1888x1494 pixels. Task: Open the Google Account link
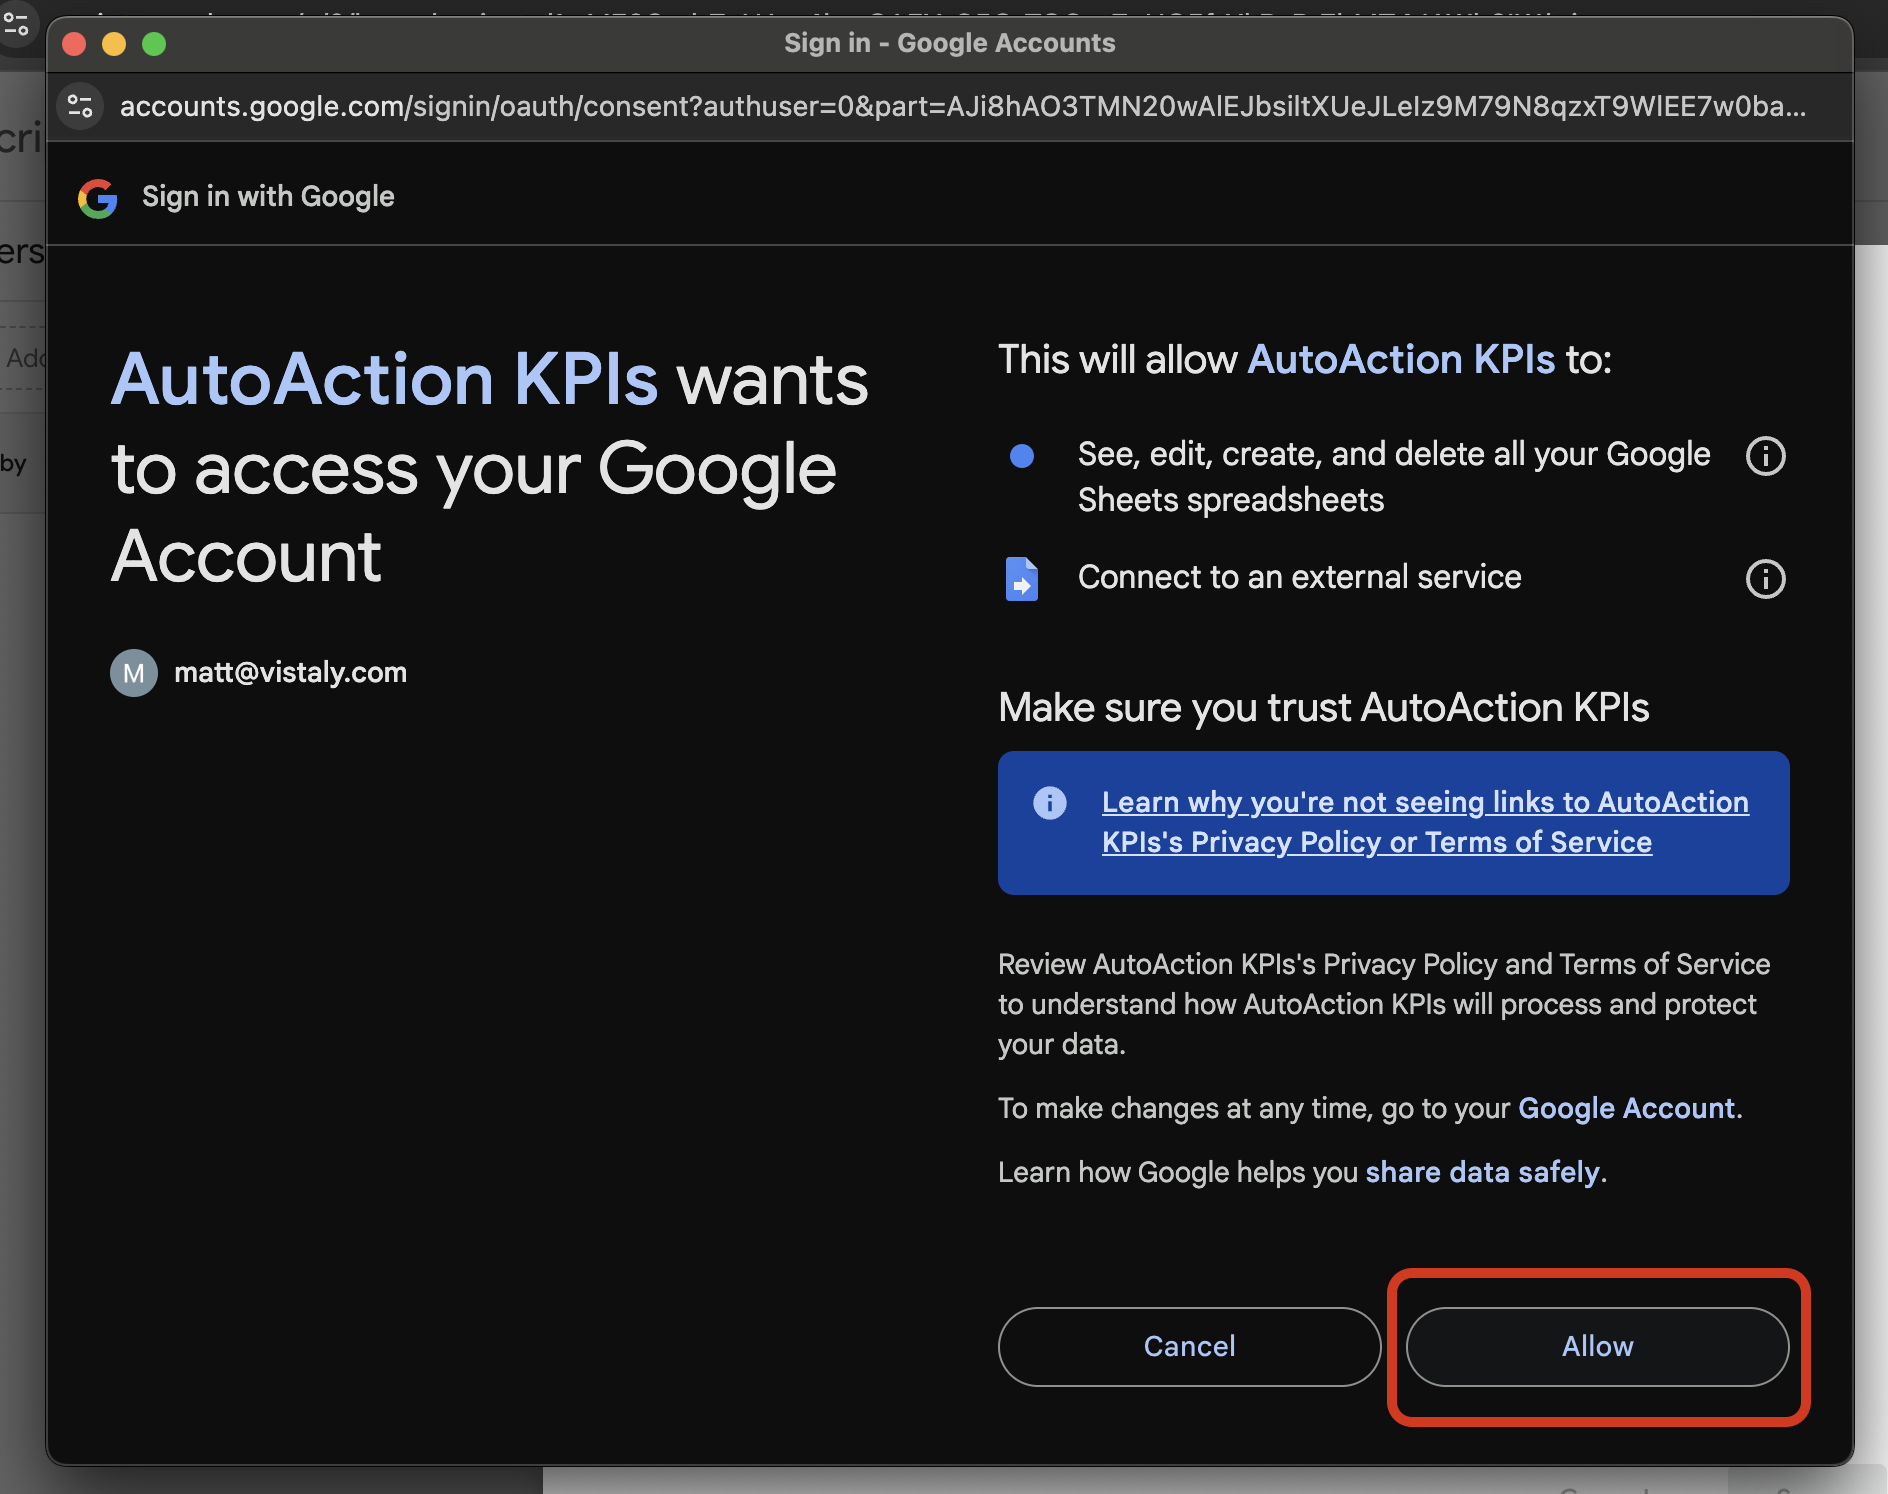(1626, 1108)
